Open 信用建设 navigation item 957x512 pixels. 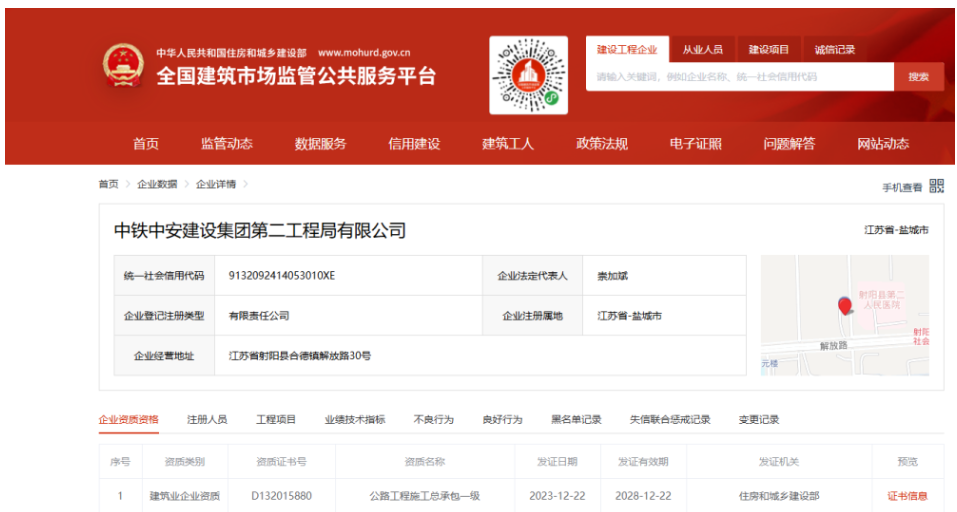click(x=414, y=143)
